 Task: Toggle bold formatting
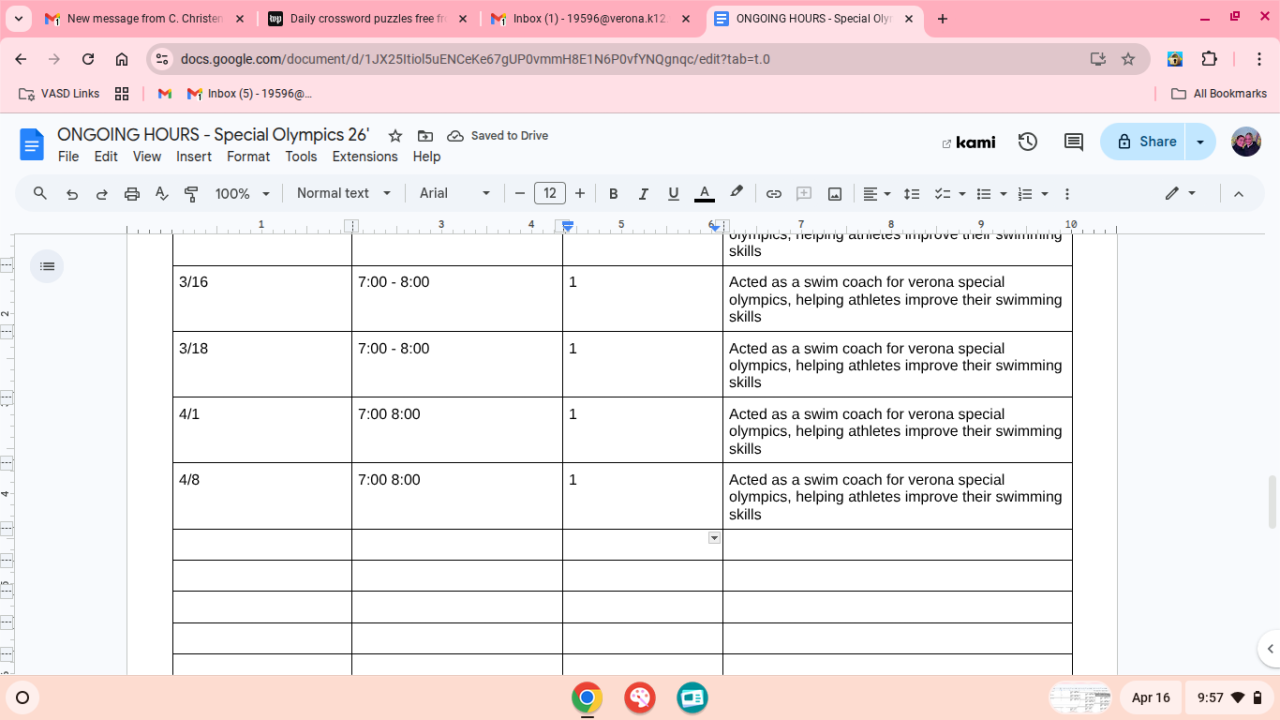(x=614, y=194)
